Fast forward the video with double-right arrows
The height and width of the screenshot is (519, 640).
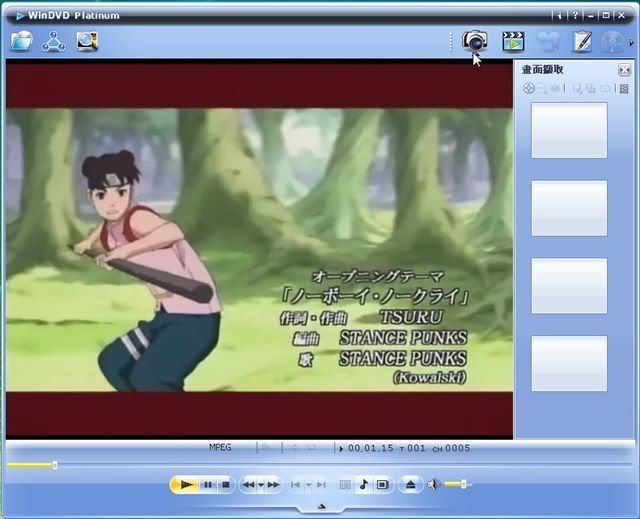(x=273, y=485)
